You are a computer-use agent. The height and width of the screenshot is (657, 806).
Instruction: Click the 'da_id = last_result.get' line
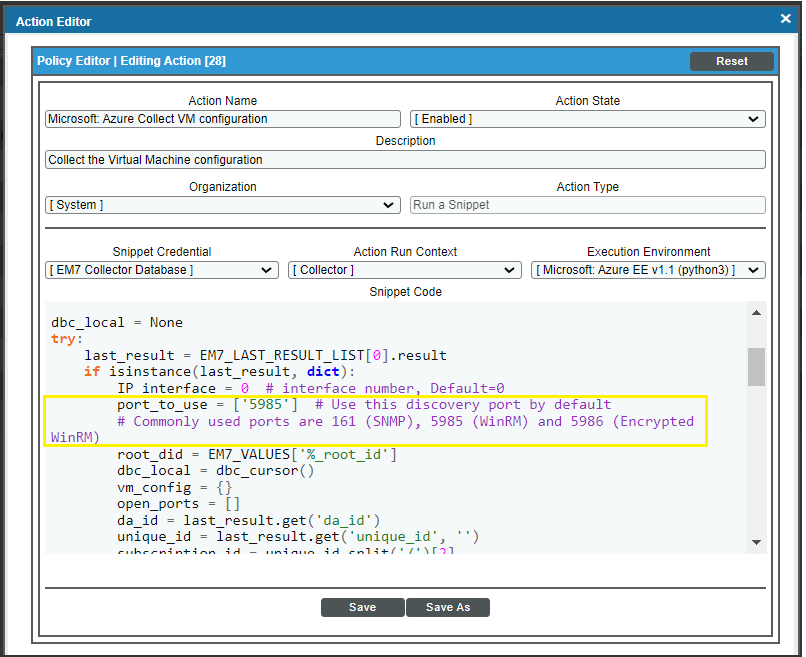point(248,520)
